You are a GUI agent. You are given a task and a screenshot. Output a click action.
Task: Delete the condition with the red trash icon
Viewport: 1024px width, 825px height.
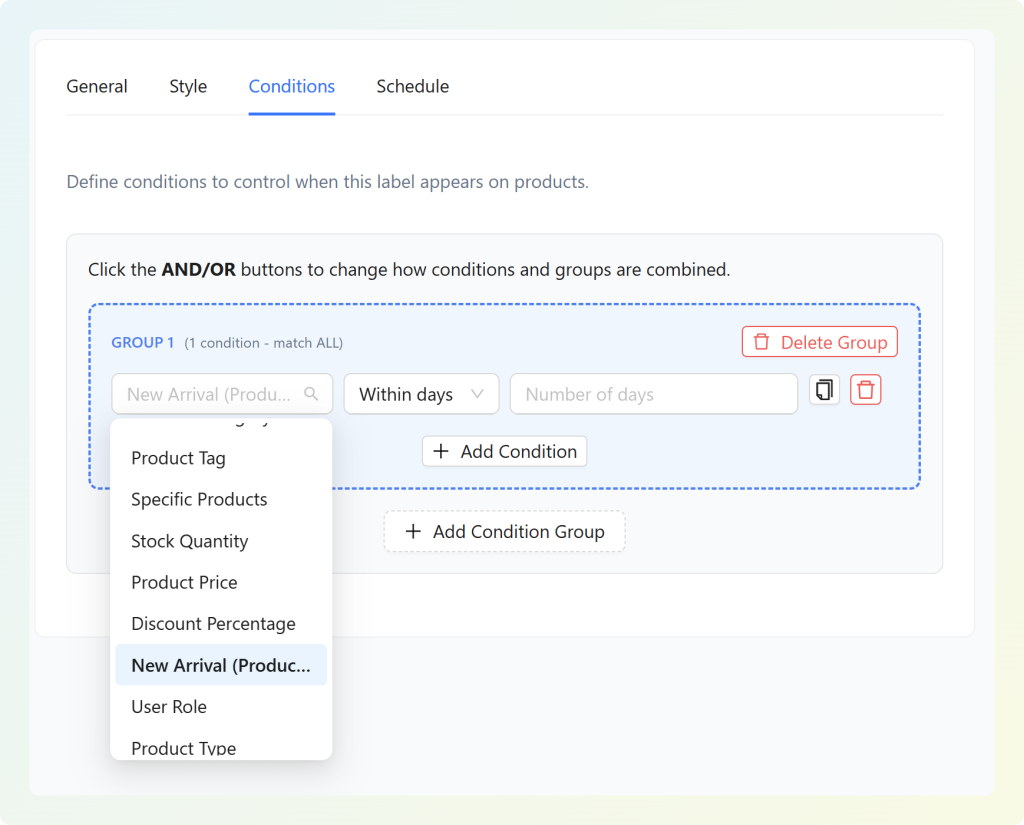865,389
